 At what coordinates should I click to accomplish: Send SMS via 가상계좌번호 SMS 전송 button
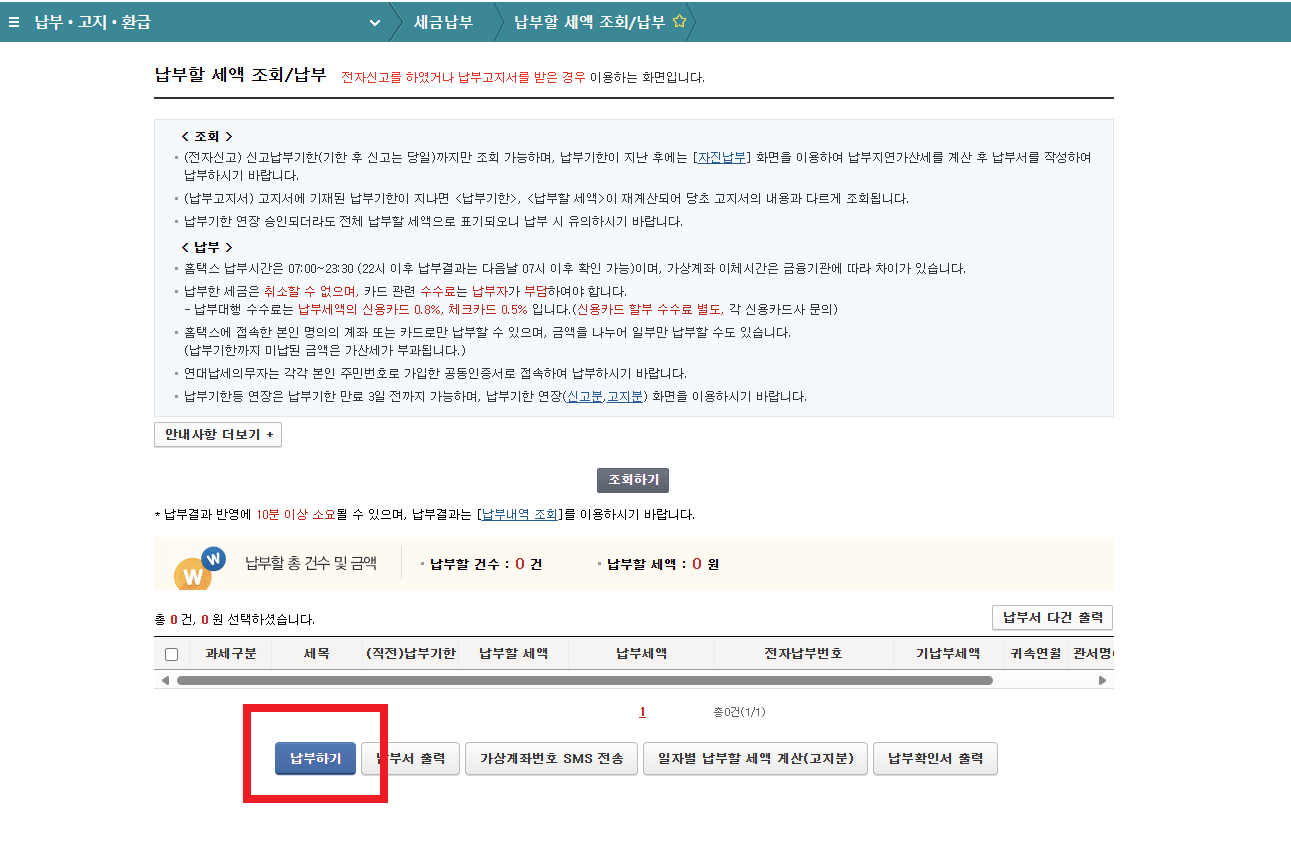[551, 758]
